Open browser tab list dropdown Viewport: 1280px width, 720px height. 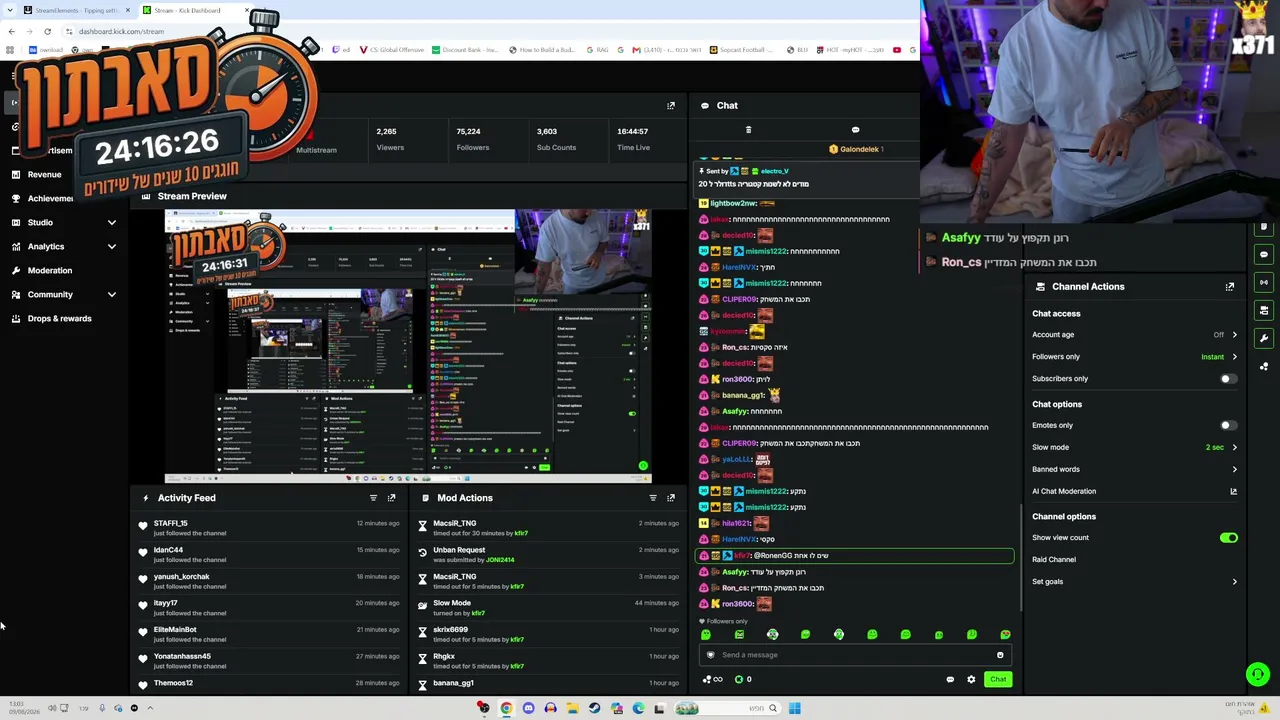9,10
